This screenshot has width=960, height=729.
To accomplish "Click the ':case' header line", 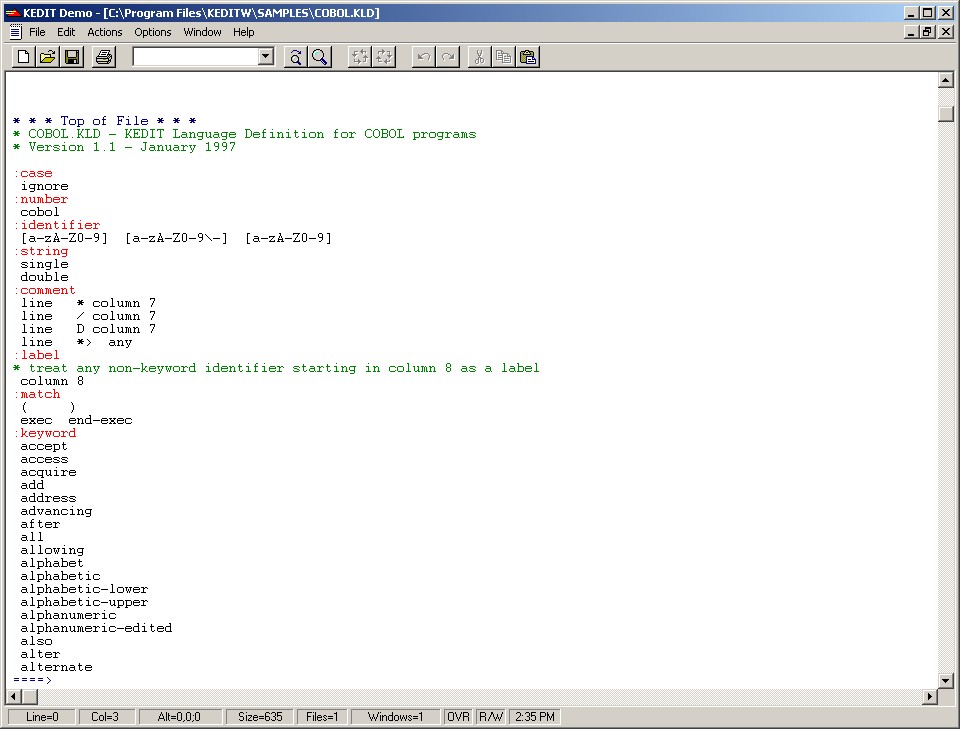I will click(33, 173).
